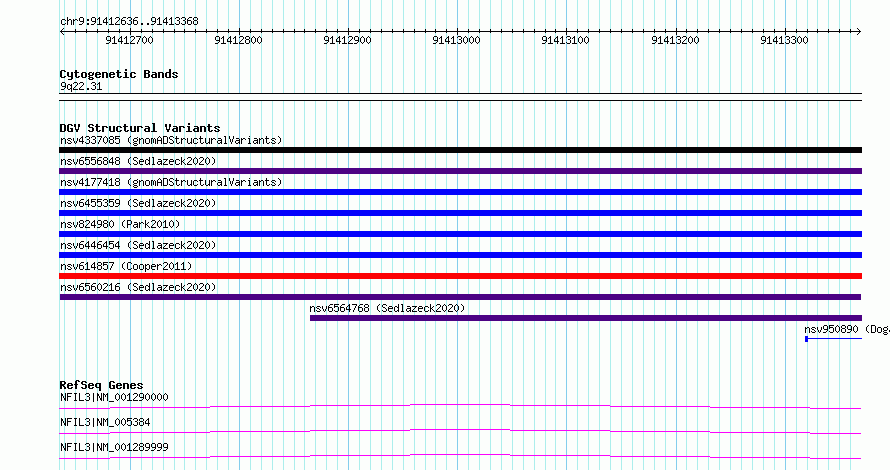Open variant label nsv4337085 (gnomADStructuralVariants)
890x470 pixels.
tap(171, 140)
